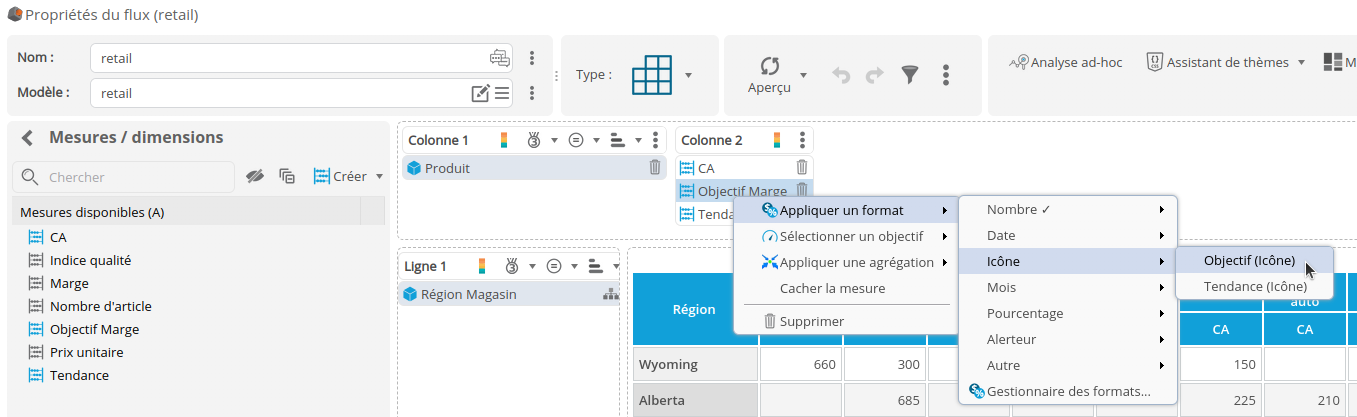The height and width of the screenshot is (417, 1357).
Task: Open the Type chart selector dropdown
Action: [688, 75]
